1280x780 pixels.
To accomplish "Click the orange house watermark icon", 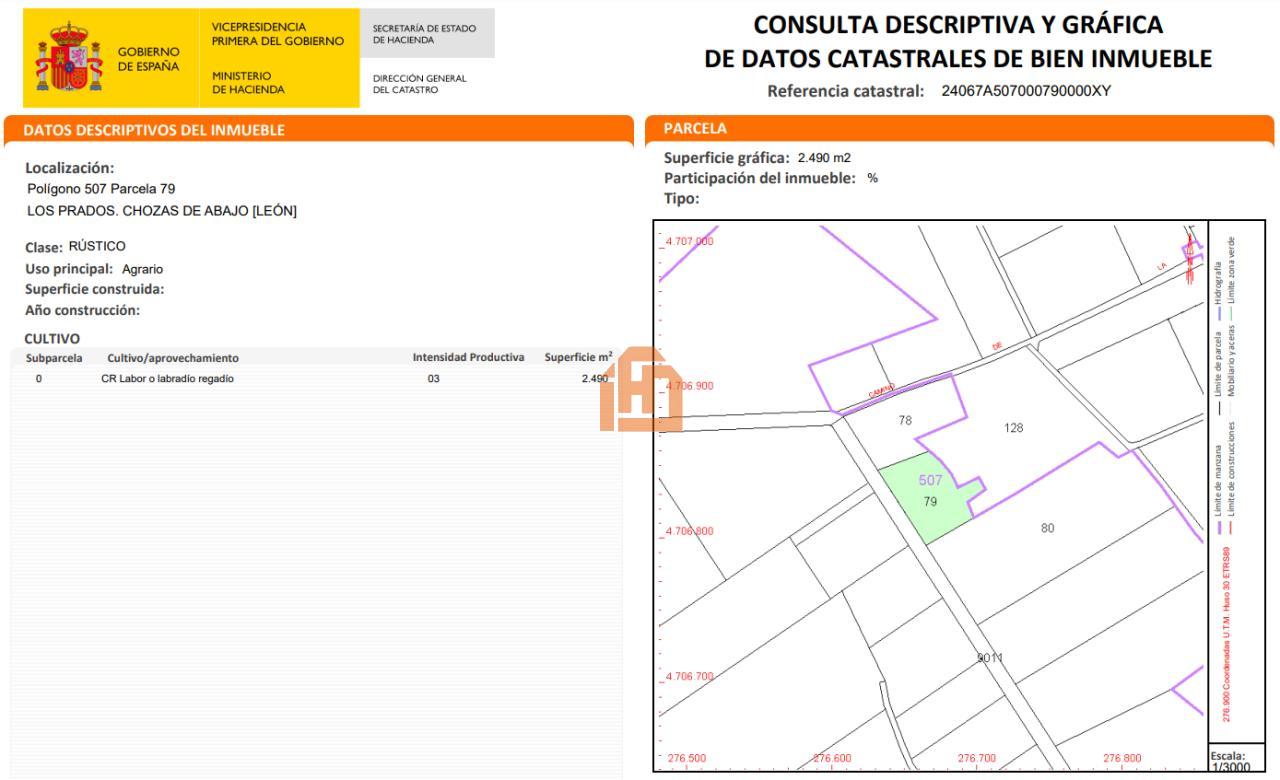I will [640, 390].
